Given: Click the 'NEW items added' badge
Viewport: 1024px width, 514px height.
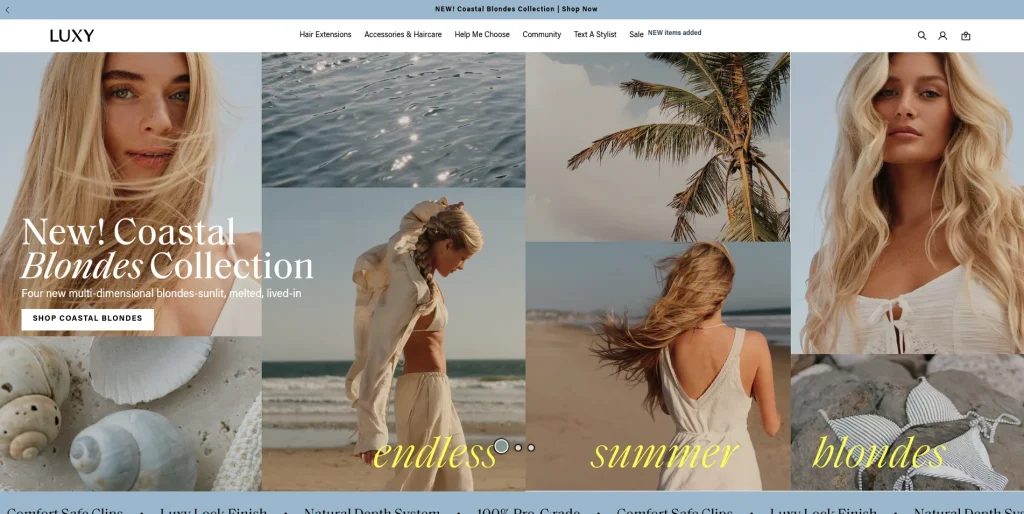Looking at the screenshot, I should coord(675,33).
